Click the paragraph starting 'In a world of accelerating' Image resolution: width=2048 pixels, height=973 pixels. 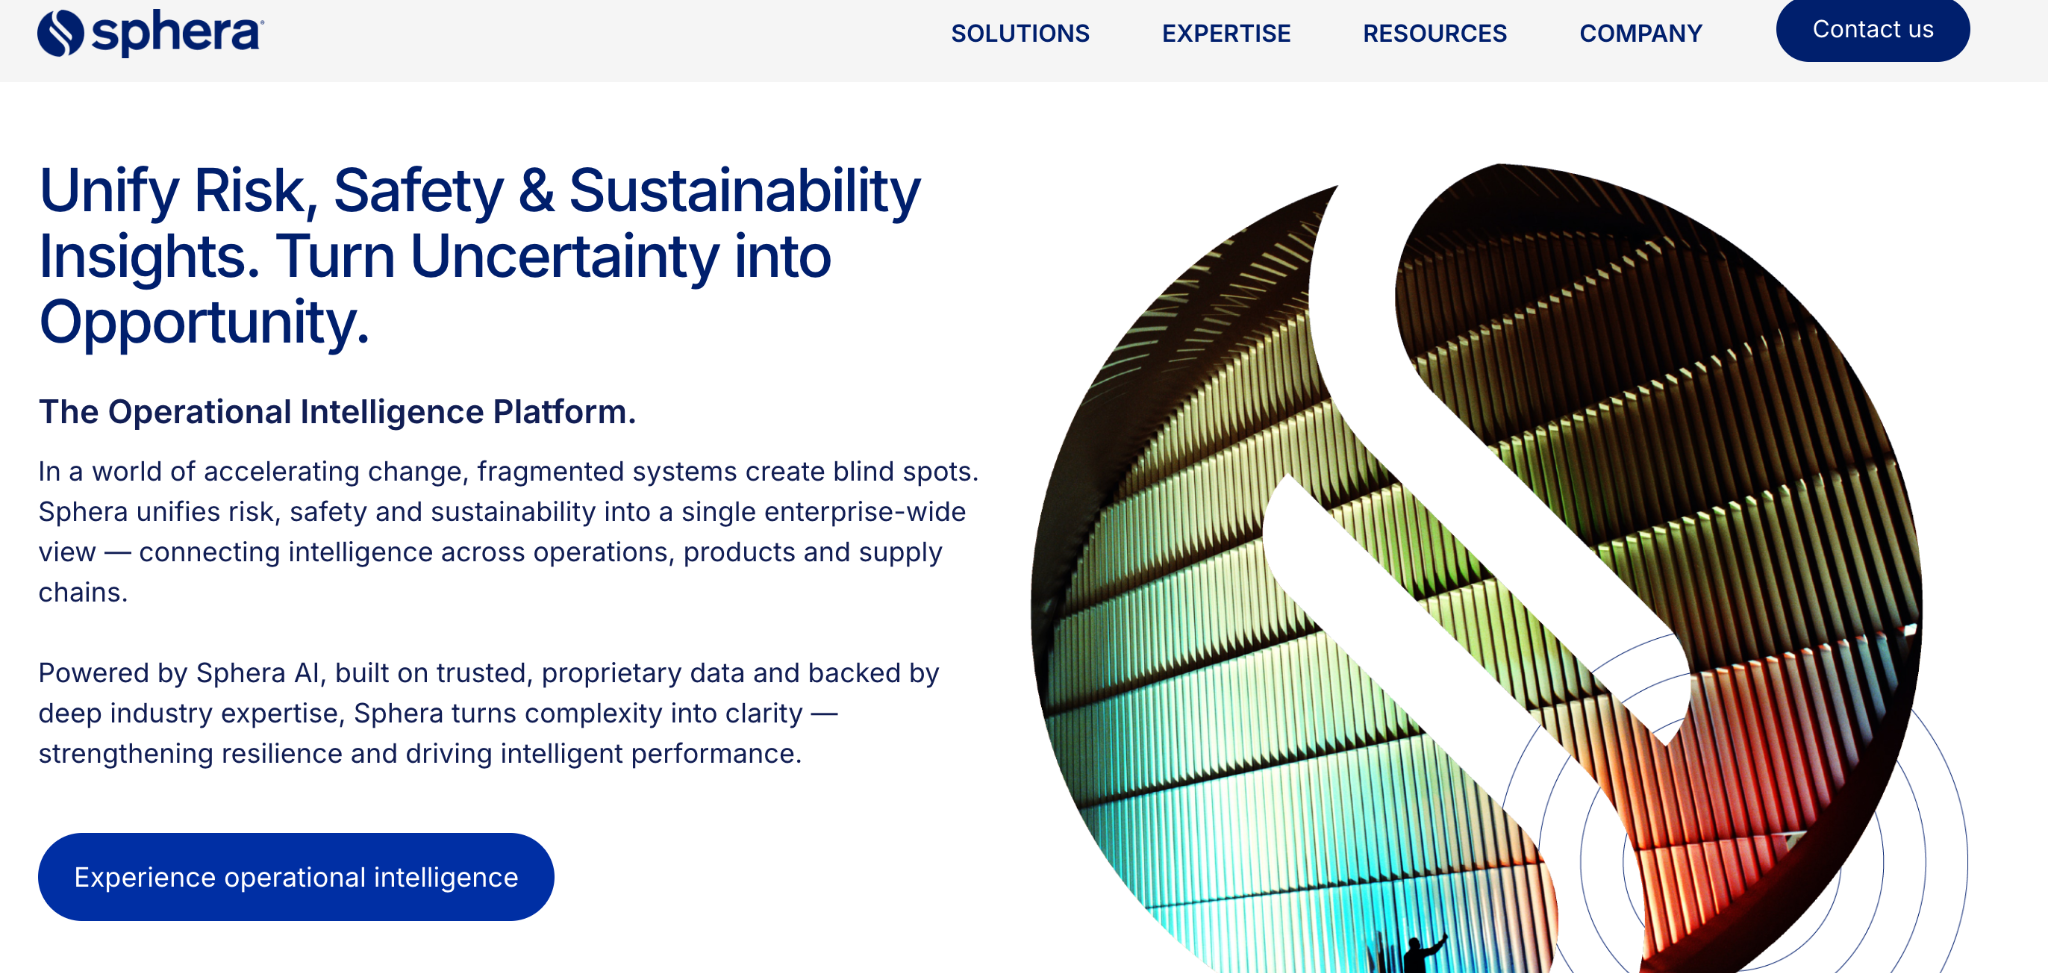click(x=508, y=532)
